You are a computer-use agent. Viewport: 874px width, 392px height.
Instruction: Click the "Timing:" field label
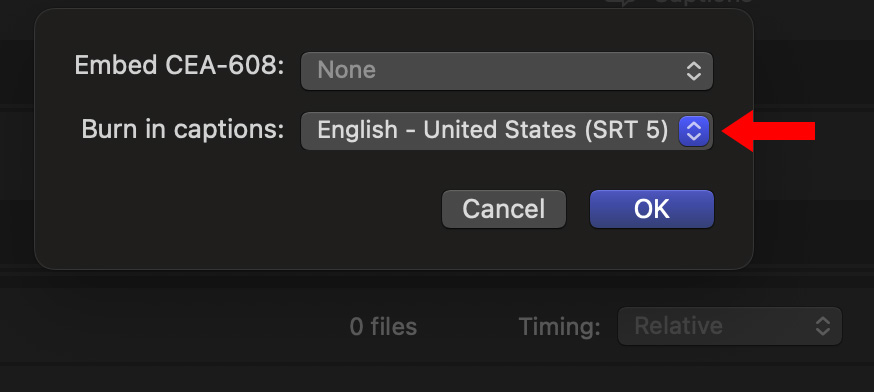(560, 327)
